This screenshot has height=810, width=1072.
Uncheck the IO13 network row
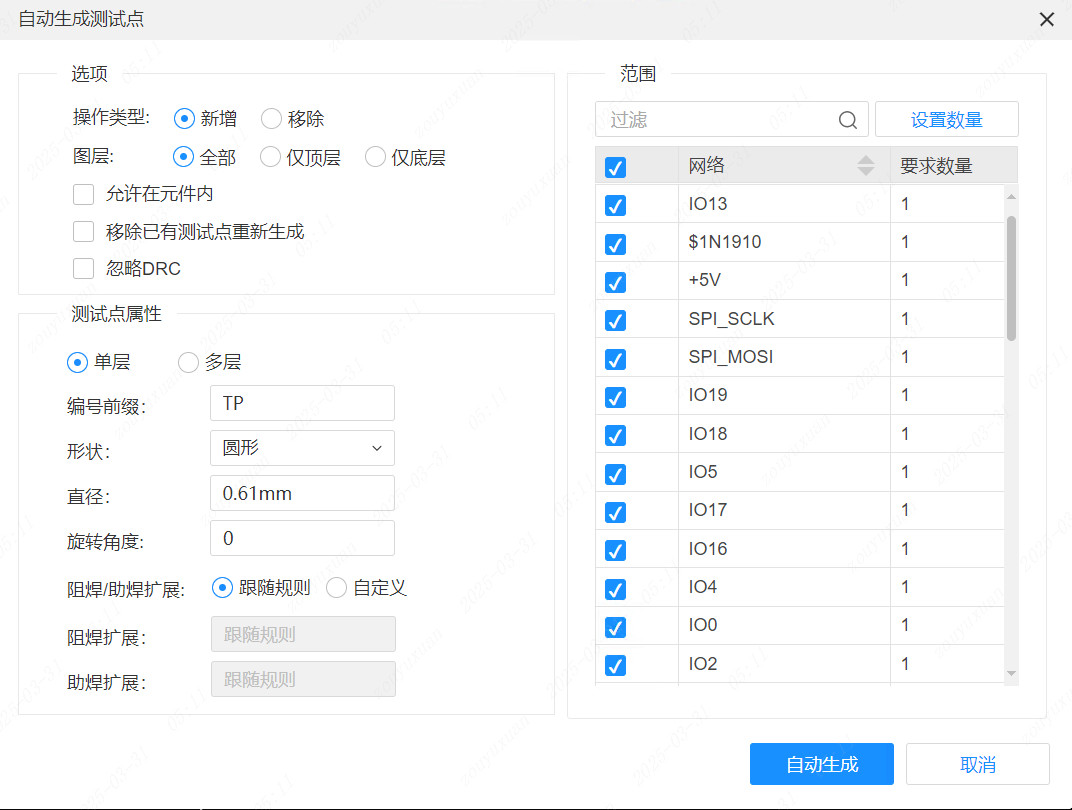click(x=614, y=203)
